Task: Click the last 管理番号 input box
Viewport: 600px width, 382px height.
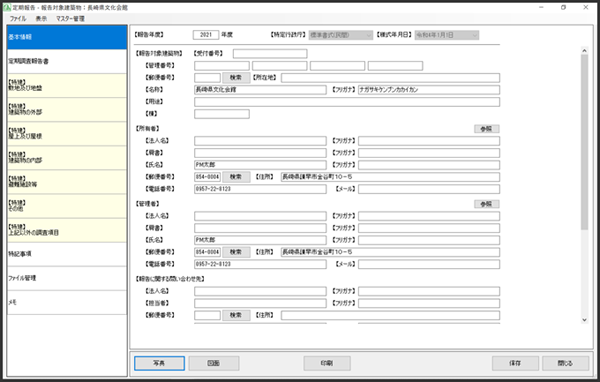Action: [395, 66]
